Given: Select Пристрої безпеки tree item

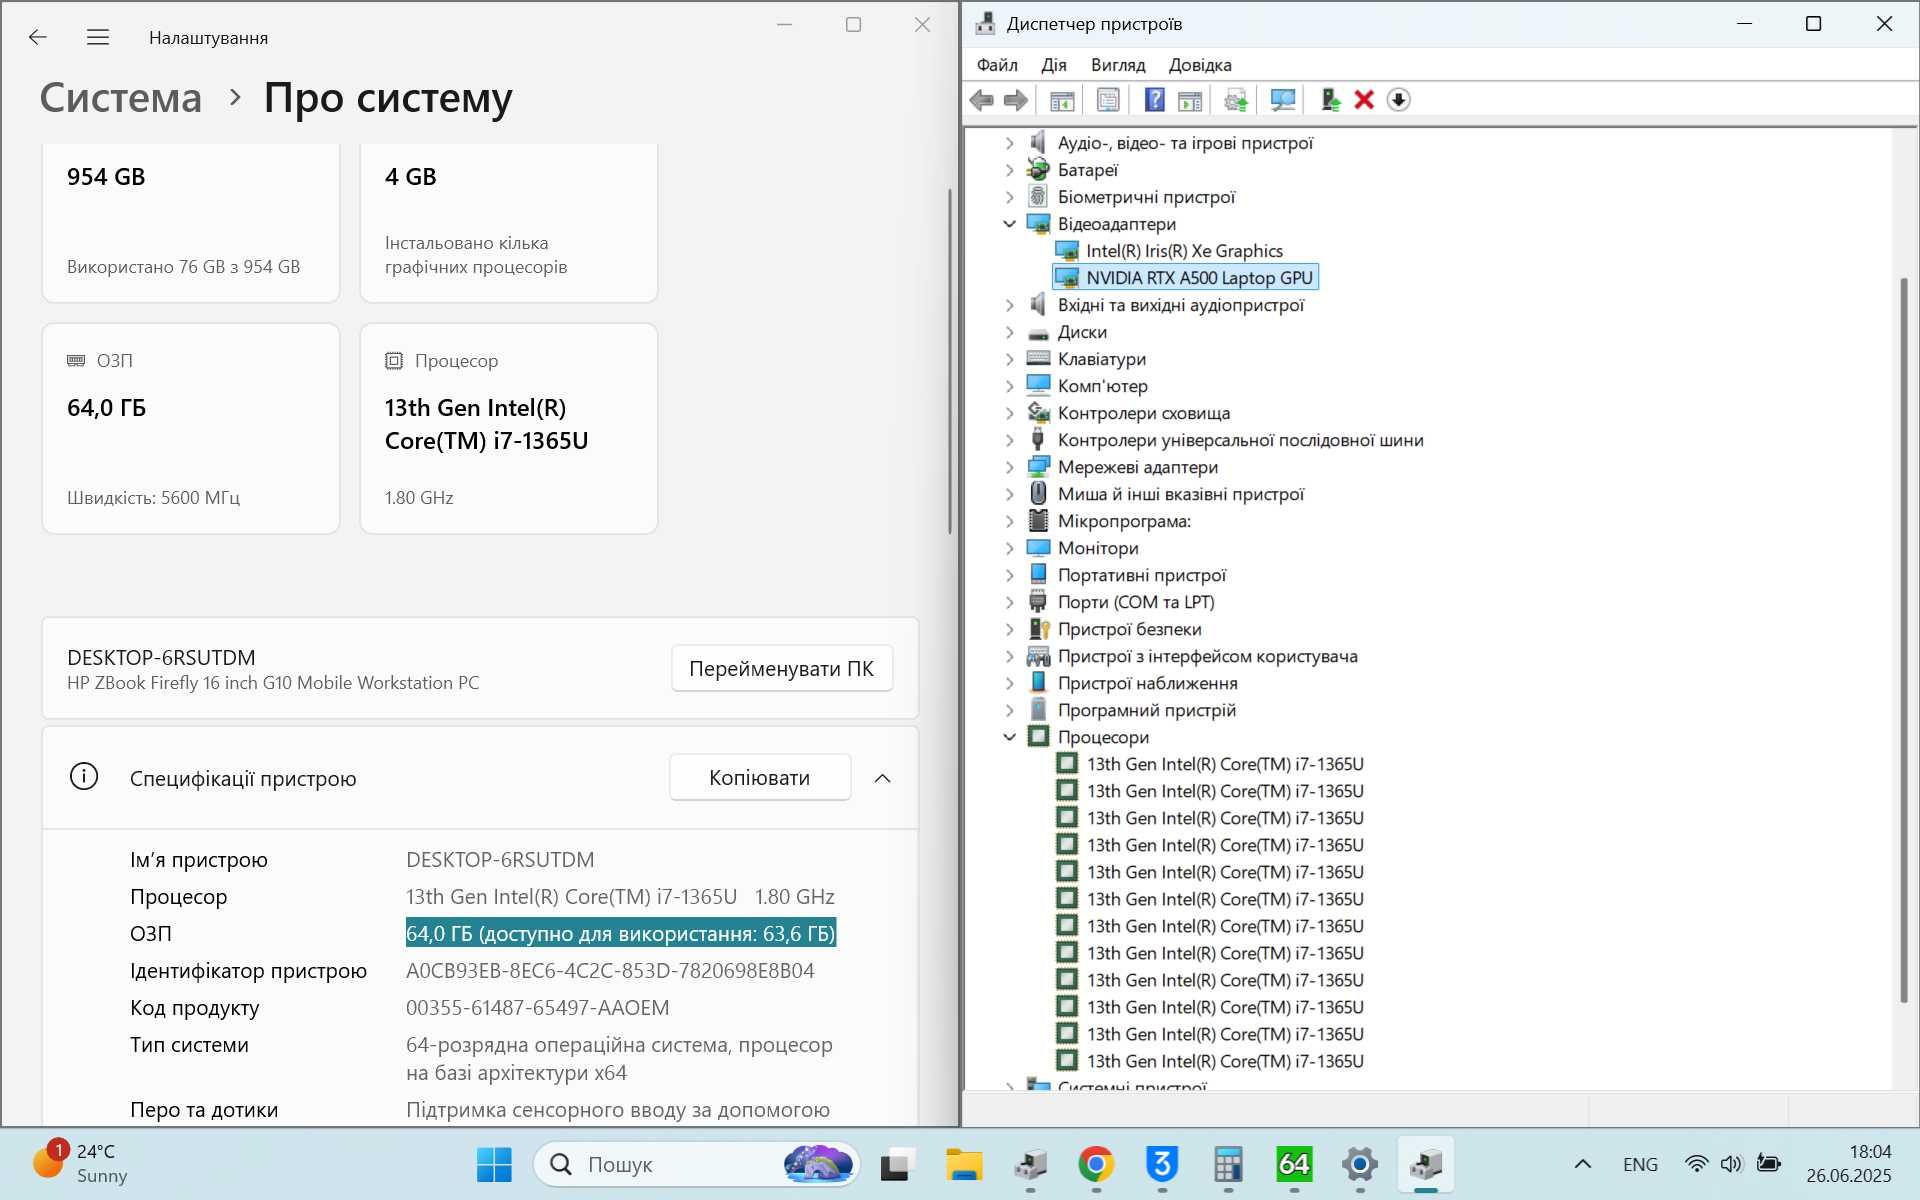Looking at the screenshot, I should pos(1129,629).
